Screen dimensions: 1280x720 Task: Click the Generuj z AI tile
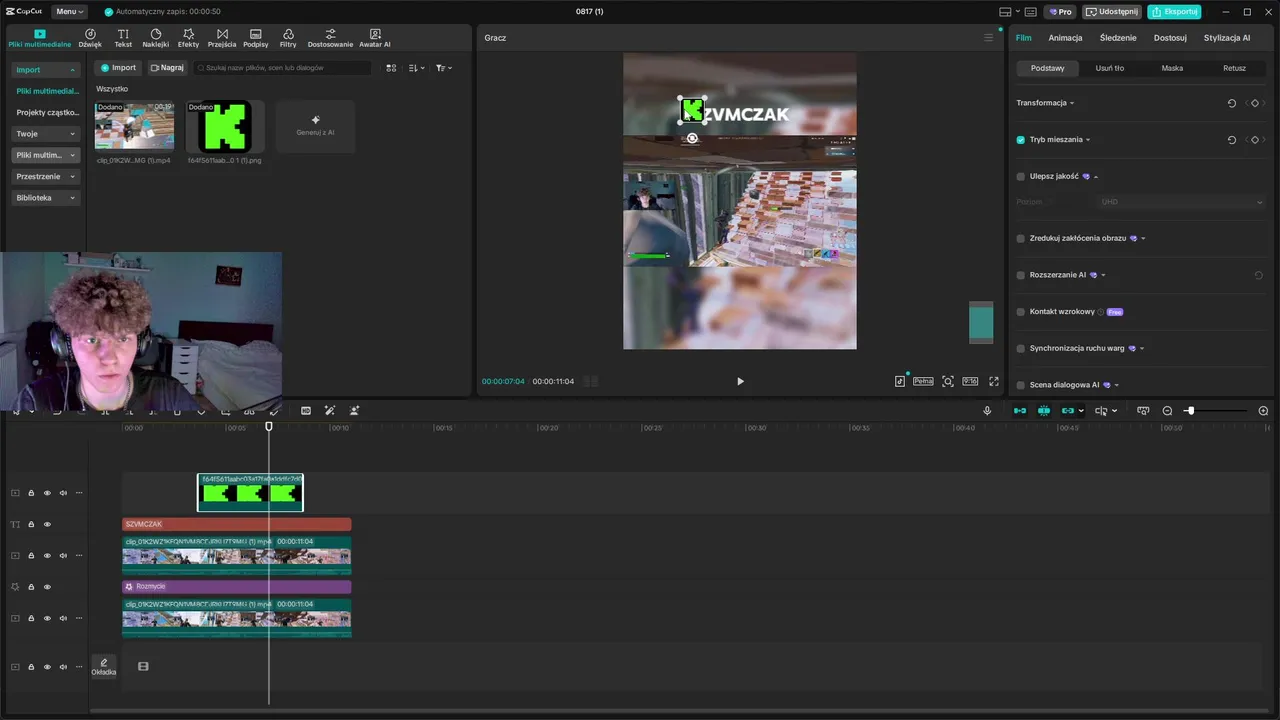[x=315, y=126]
